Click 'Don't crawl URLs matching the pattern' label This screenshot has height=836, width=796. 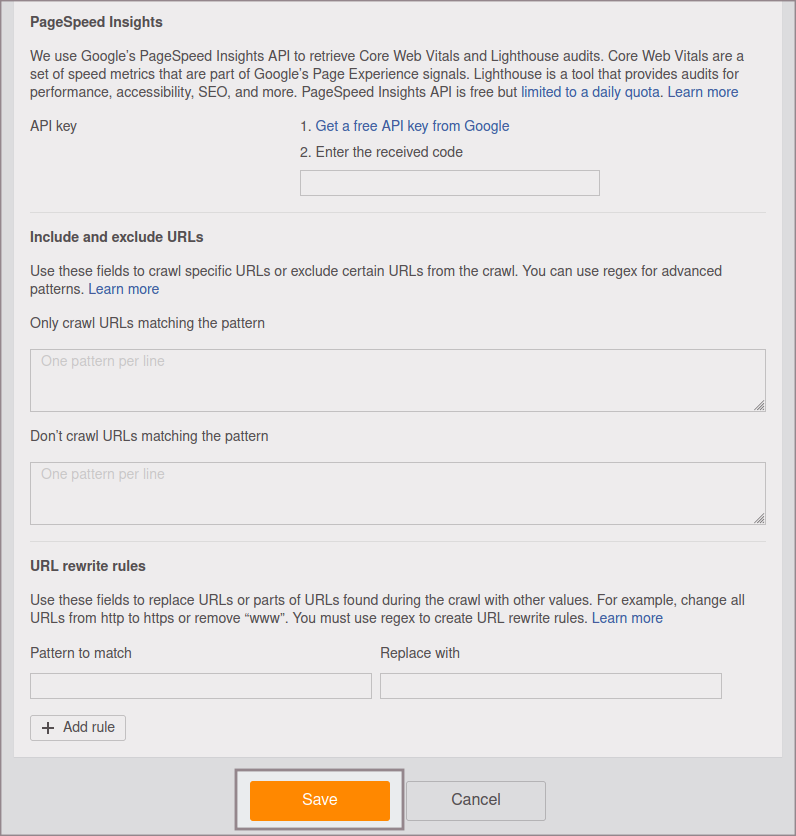point(149,436)
